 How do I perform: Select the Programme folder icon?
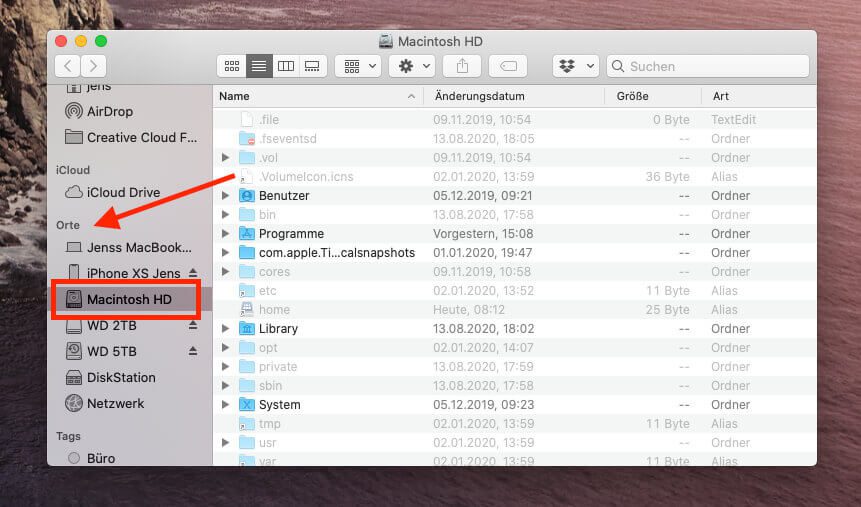coord(247,233)
